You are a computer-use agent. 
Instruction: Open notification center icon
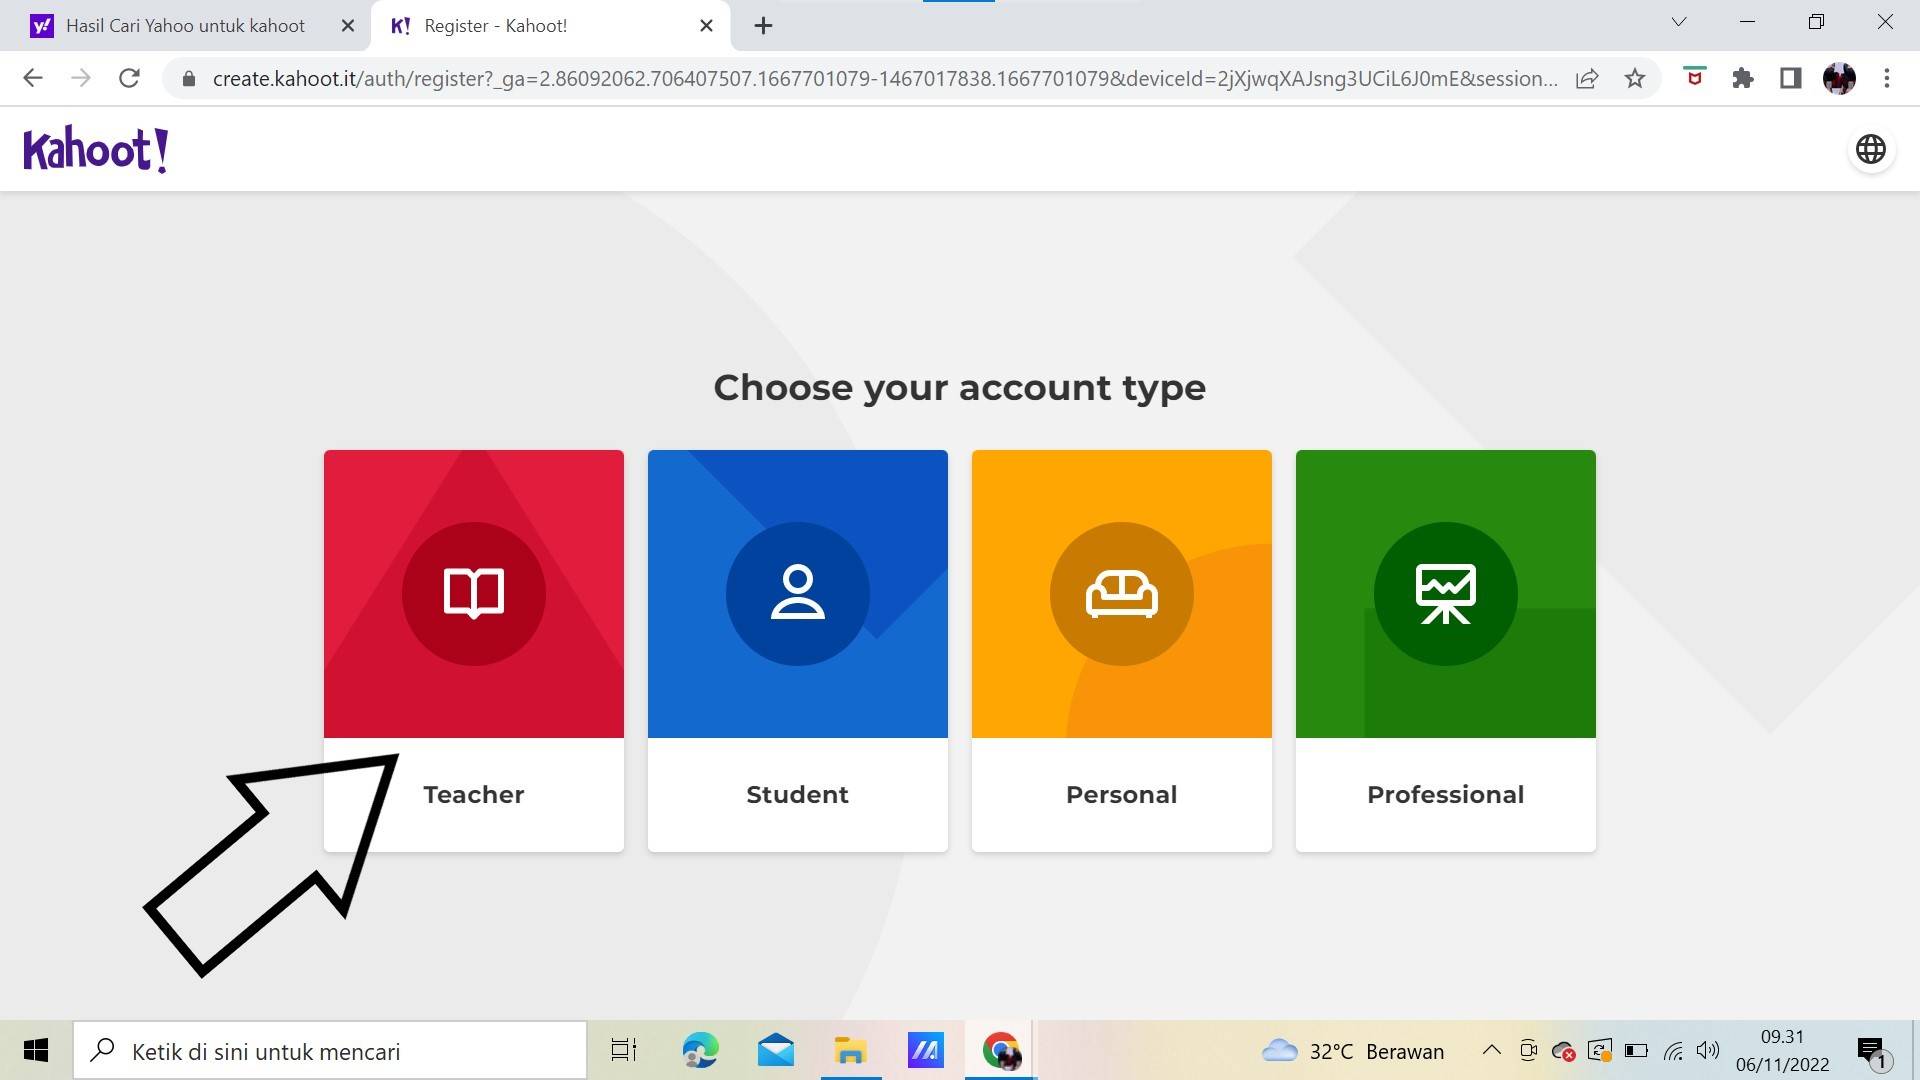tap(1872, 1051)
